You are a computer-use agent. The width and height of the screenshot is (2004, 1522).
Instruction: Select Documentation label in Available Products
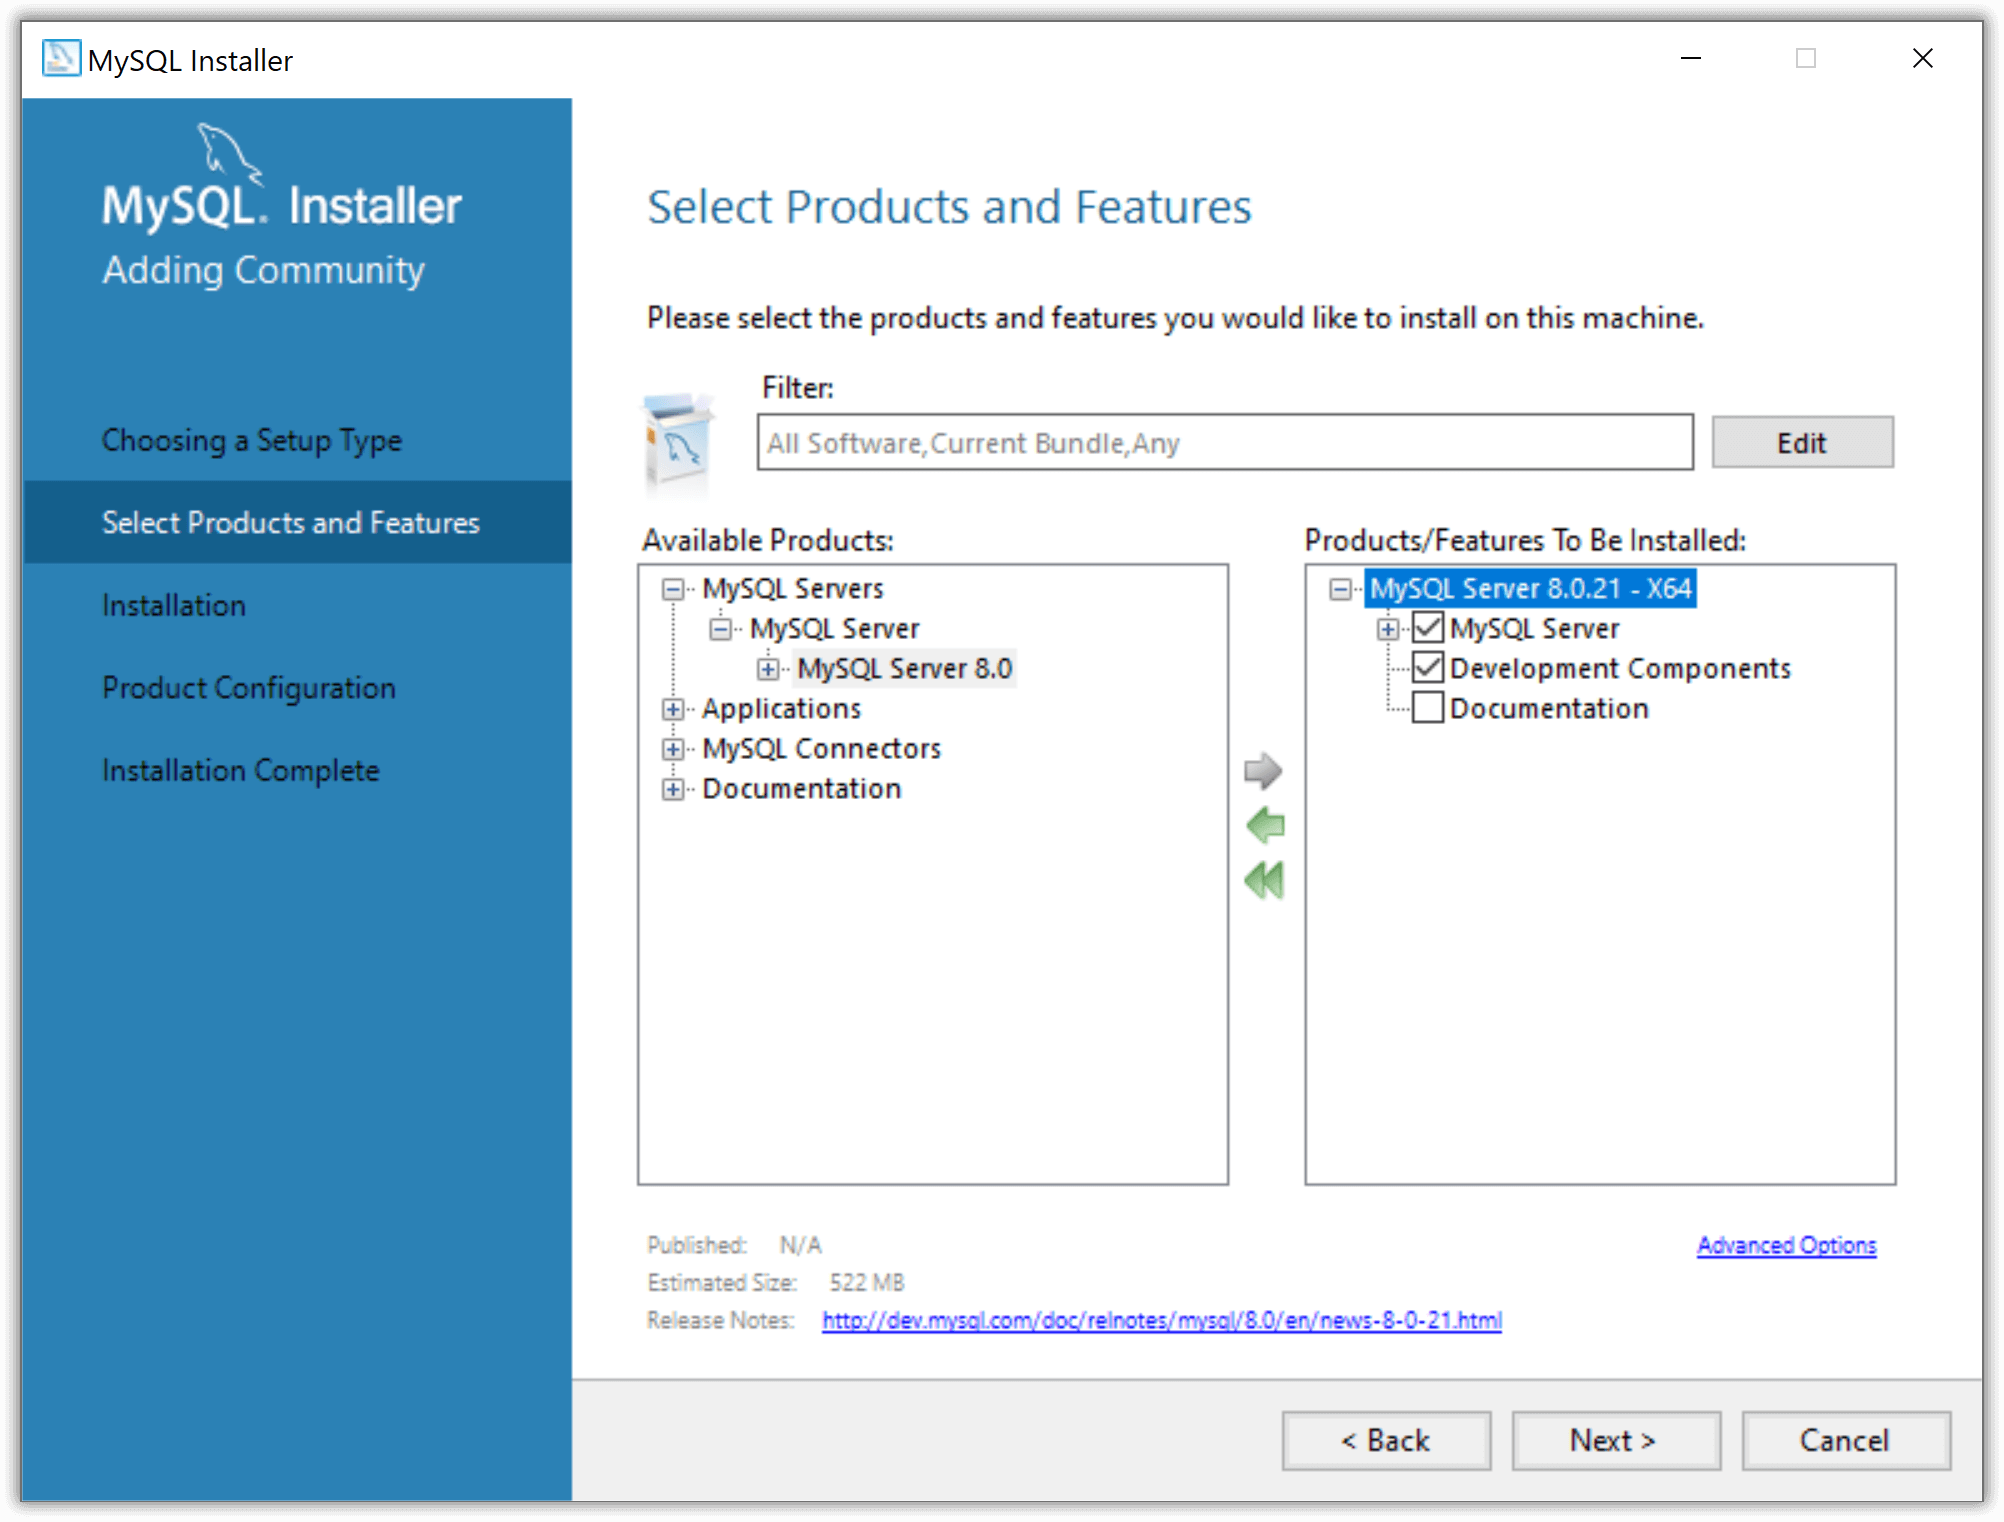[801, 788]
